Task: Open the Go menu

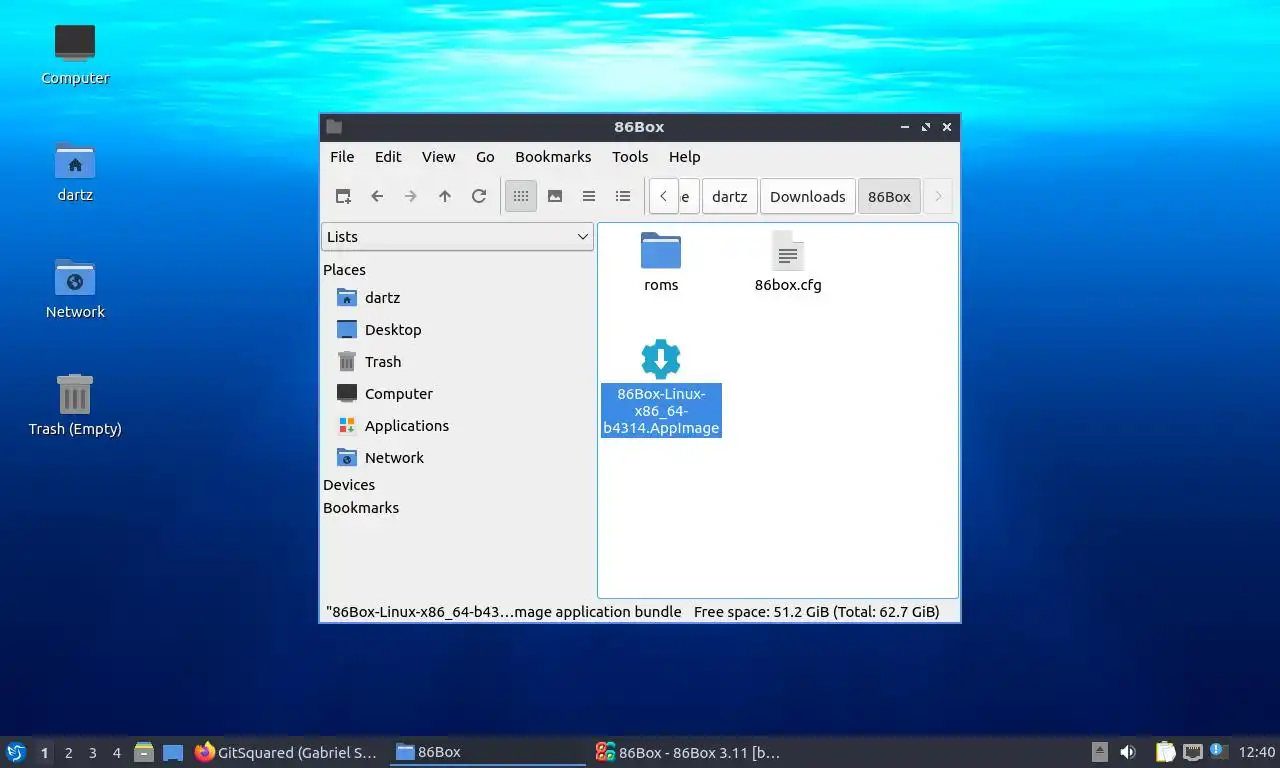Action: (485, 157)
